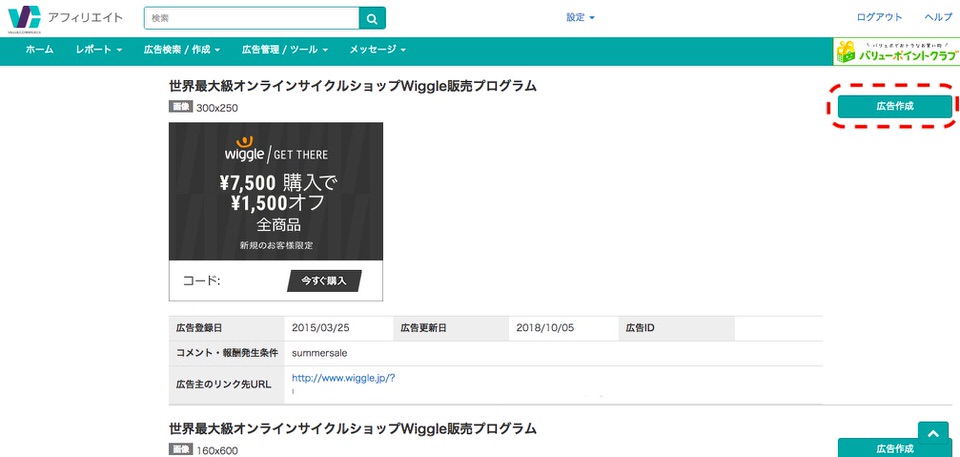Image resolution: width=960 pixels, height=457 pixels.
Task: Click the ログアウト link
Action: (879, 17)
